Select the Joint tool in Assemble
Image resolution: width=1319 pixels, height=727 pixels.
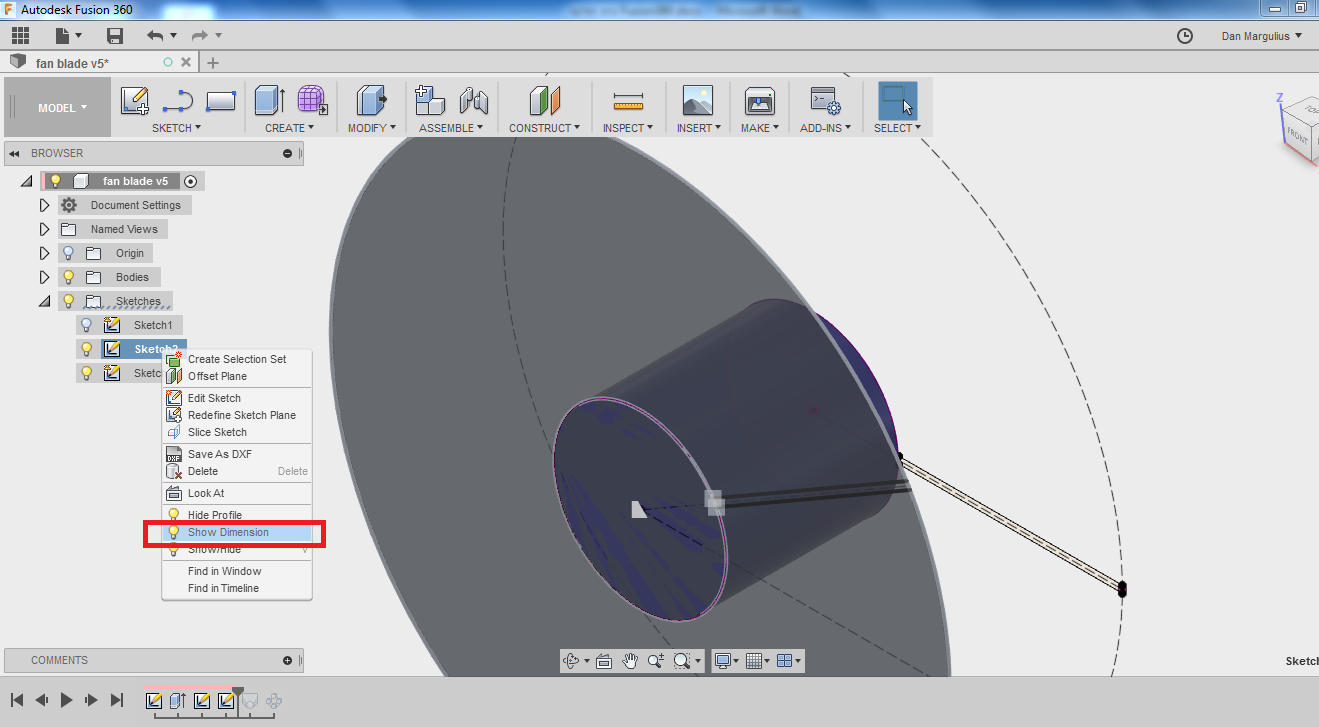click(474, 101)
